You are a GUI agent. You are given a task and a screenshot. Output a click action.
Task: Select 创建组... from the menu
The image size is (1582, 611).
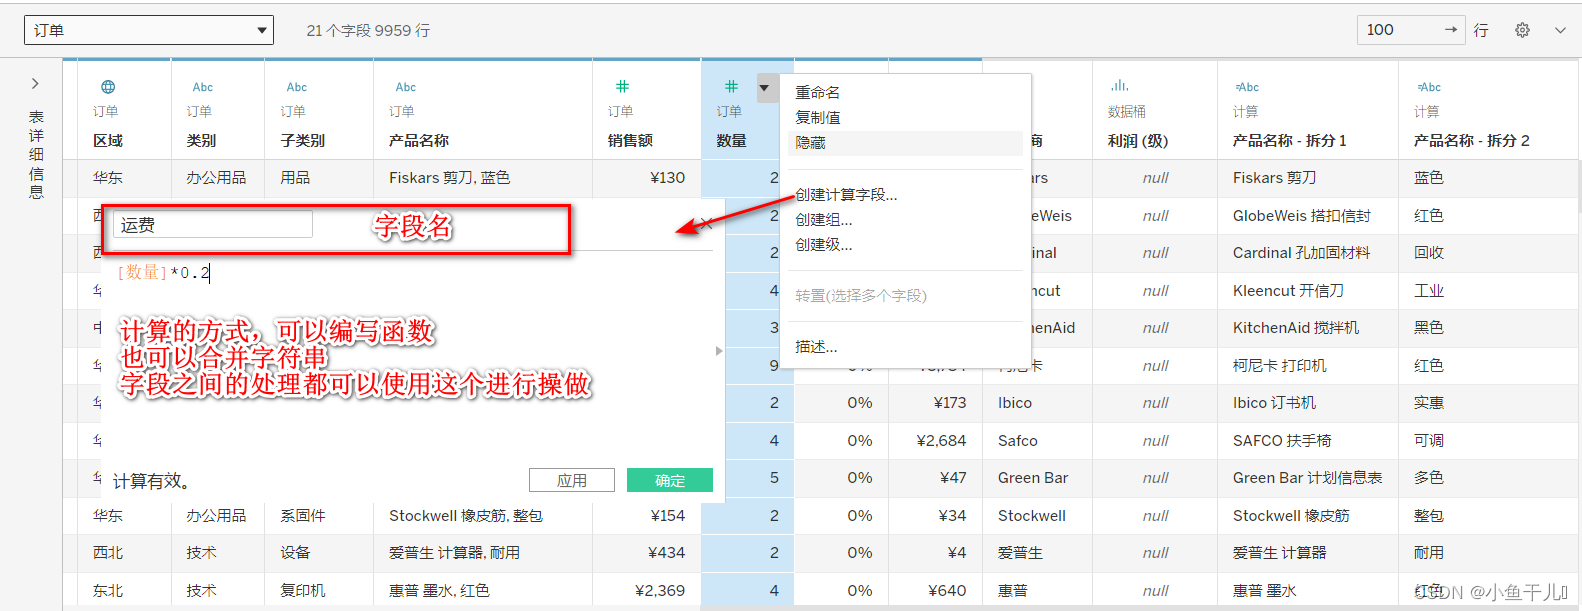(x=824, y=220)
